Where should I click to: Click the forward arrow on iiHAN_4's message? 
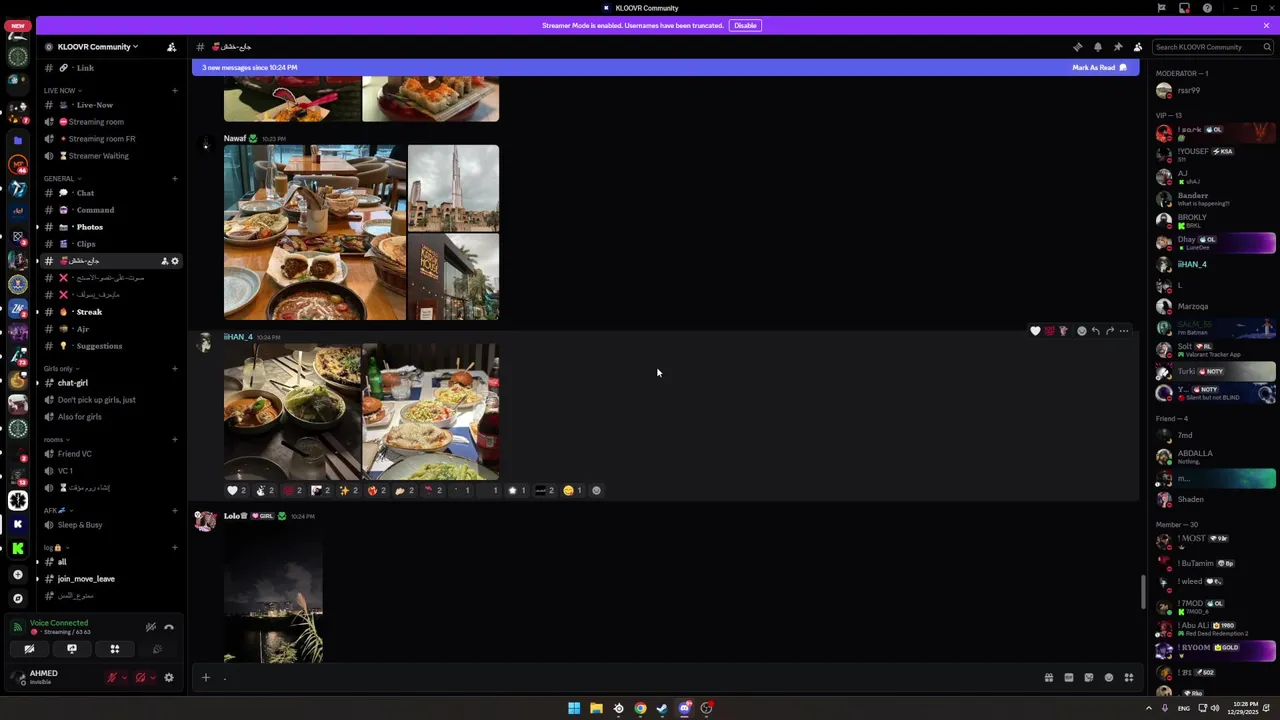[1110, 331]
